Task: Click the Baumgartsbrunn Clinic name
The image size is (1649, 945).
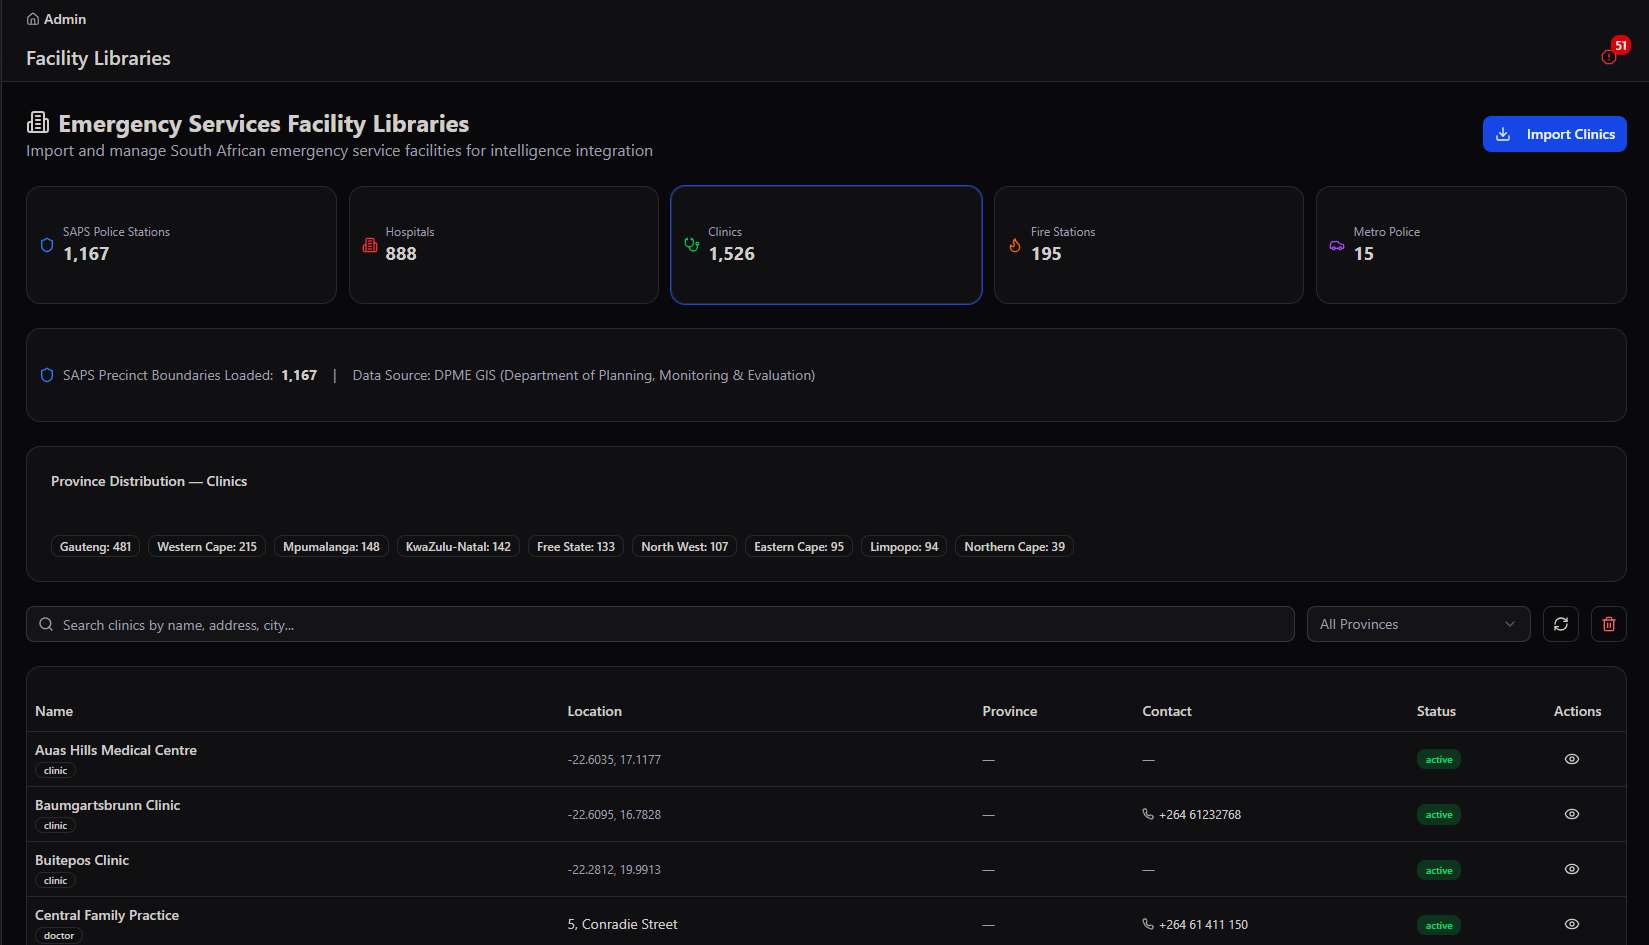Action: [108, 805]
